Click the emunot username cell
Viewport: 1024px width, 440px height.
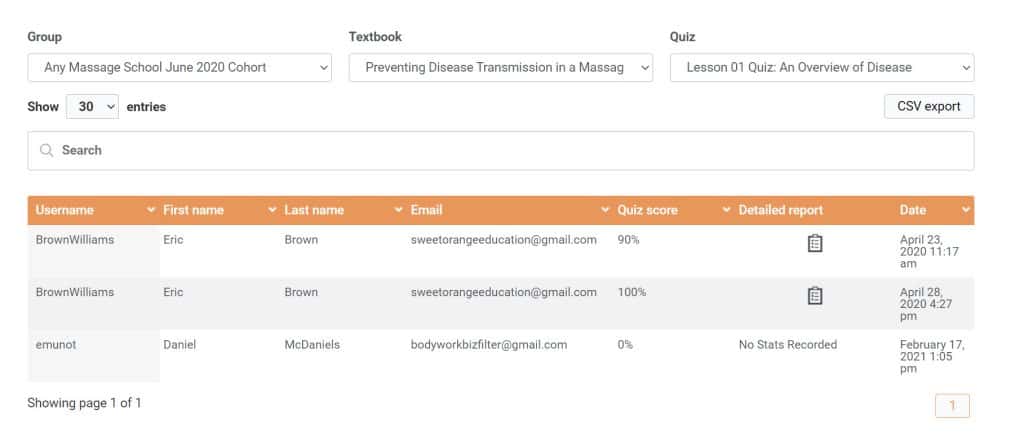tap(55, 345)
